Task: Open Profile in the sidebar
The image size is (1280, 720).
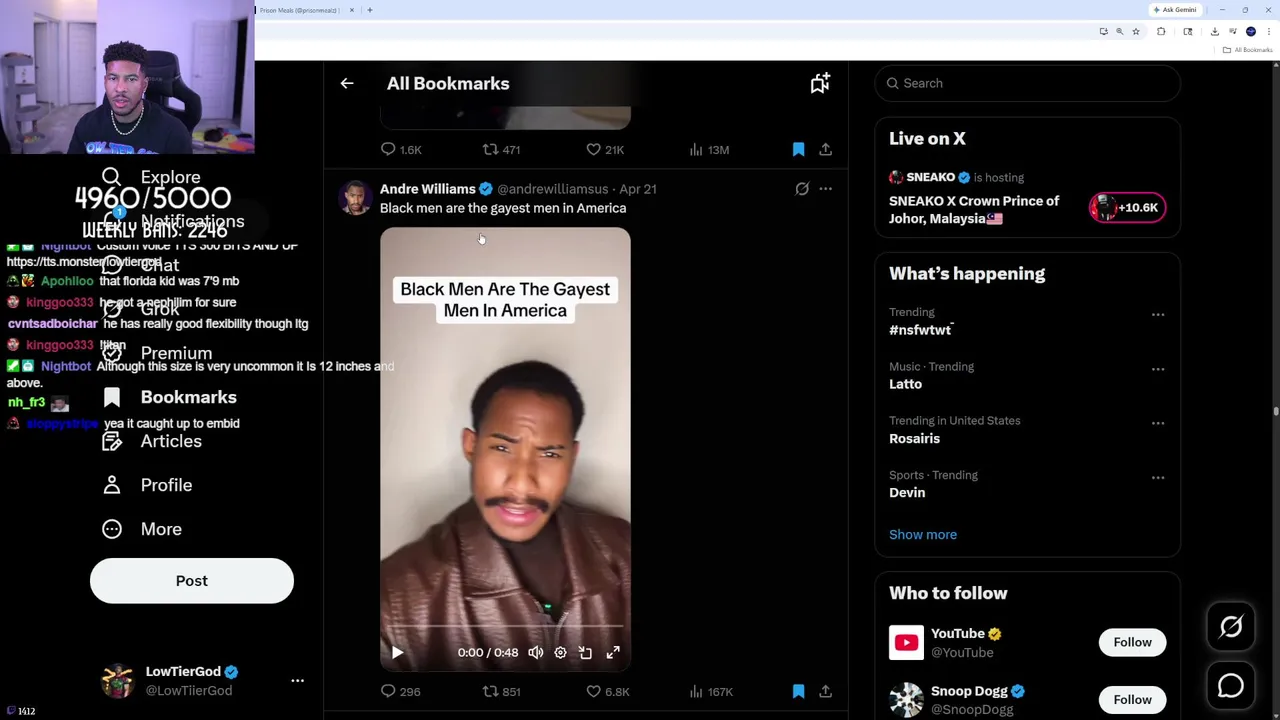Action: click(147, 485)
